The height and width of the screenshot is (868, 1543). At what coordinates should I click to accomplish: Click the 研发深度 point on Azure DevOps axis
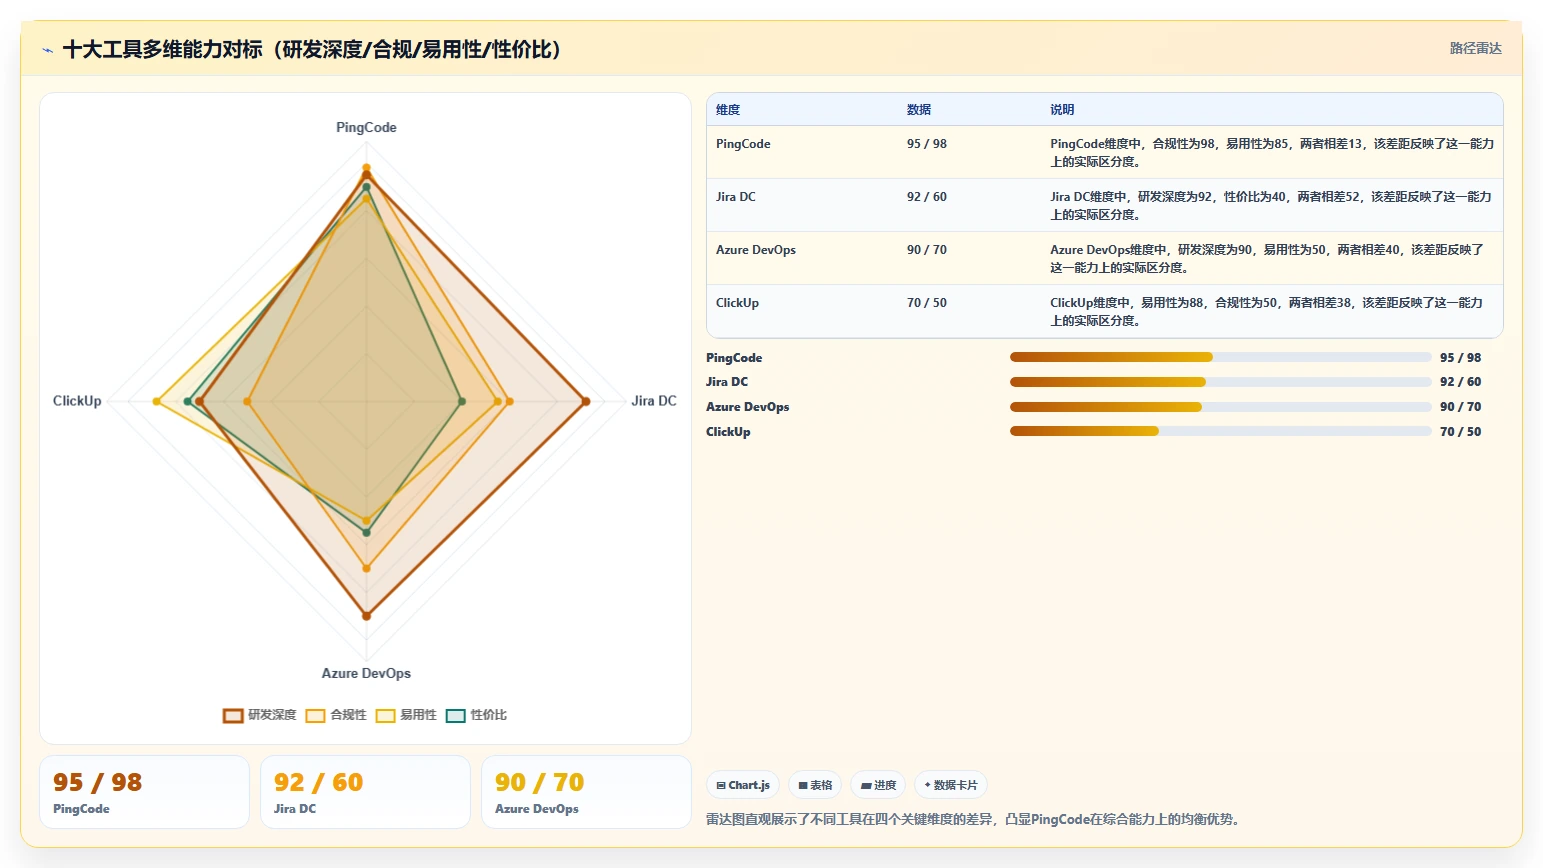pos(366,616)
